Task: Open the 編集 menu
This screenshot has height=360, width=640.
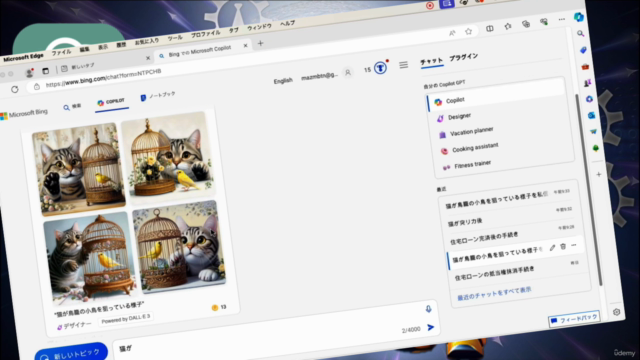Action: pos(84,49)
